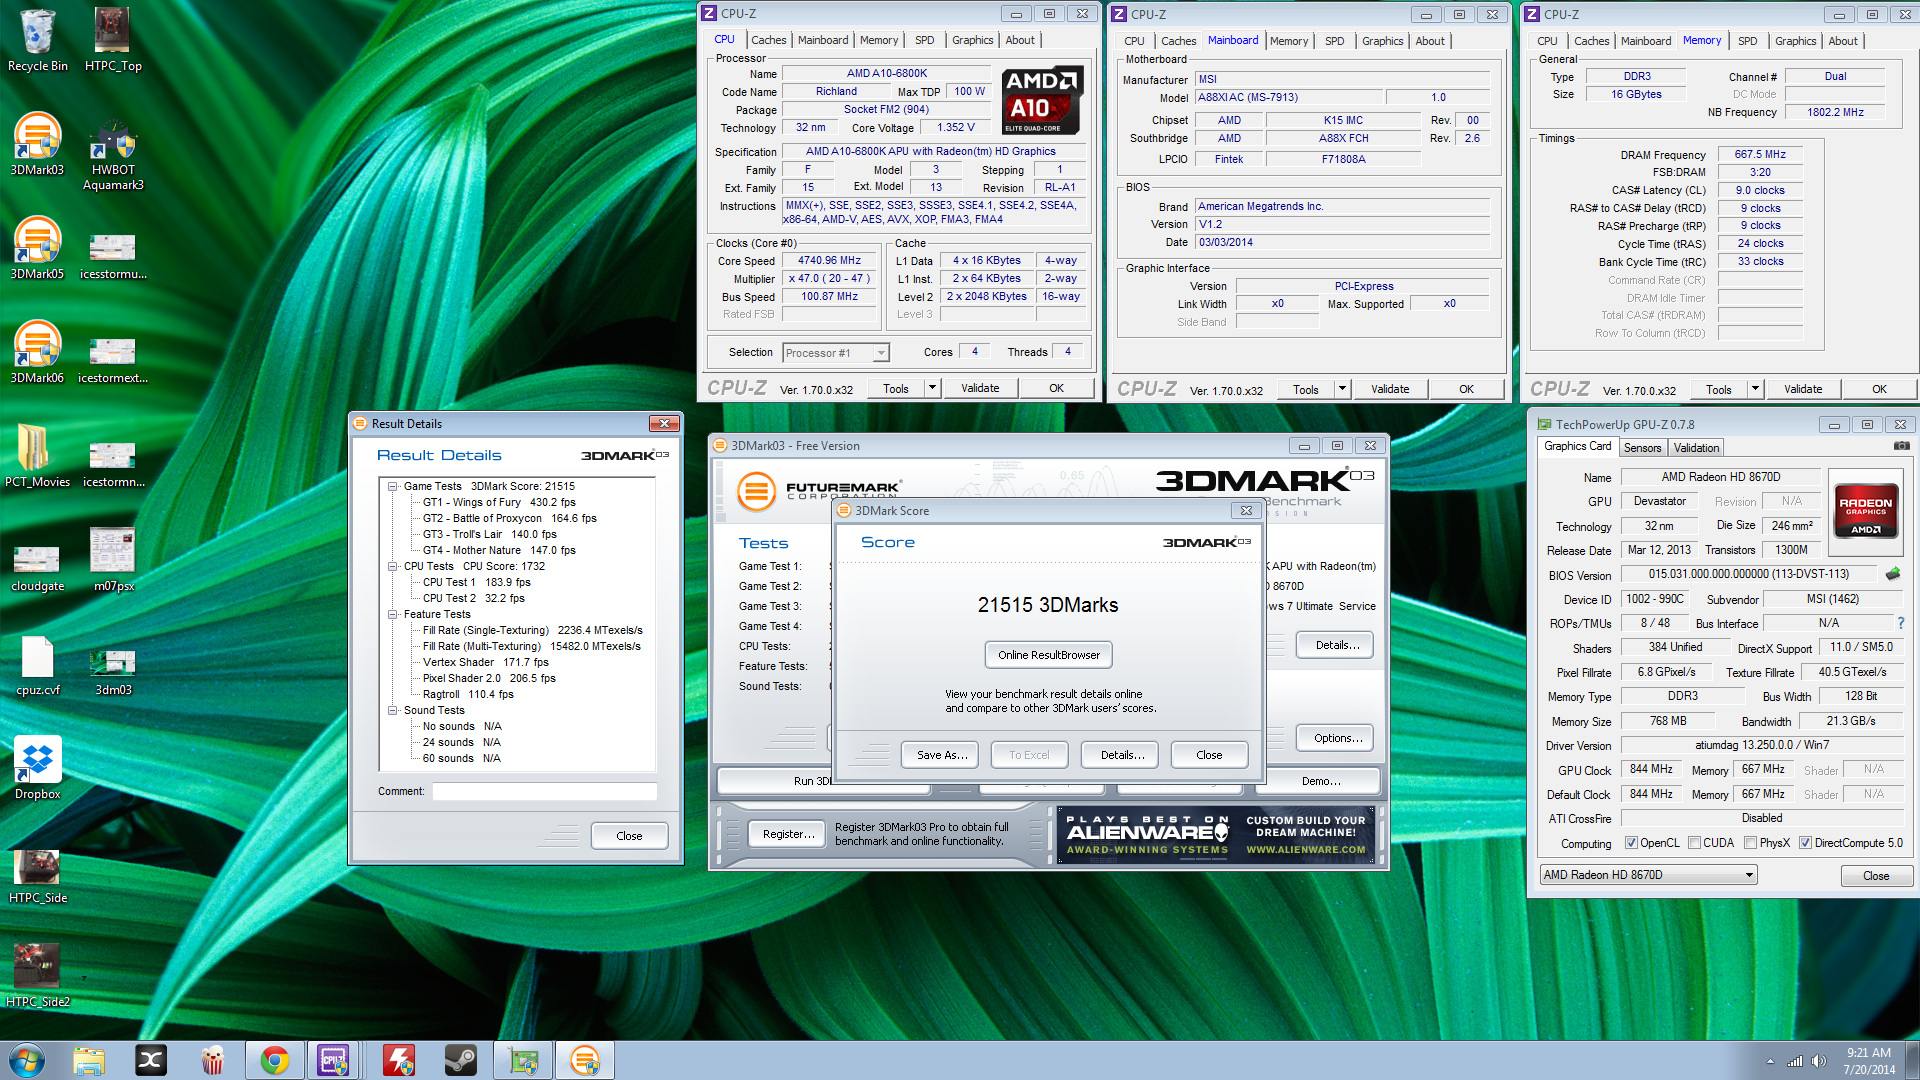This screenshot has height=1080, width=1920.
Task: Toggle CUDA checkbox in GPU-Z
Action: coord(1694,843)
